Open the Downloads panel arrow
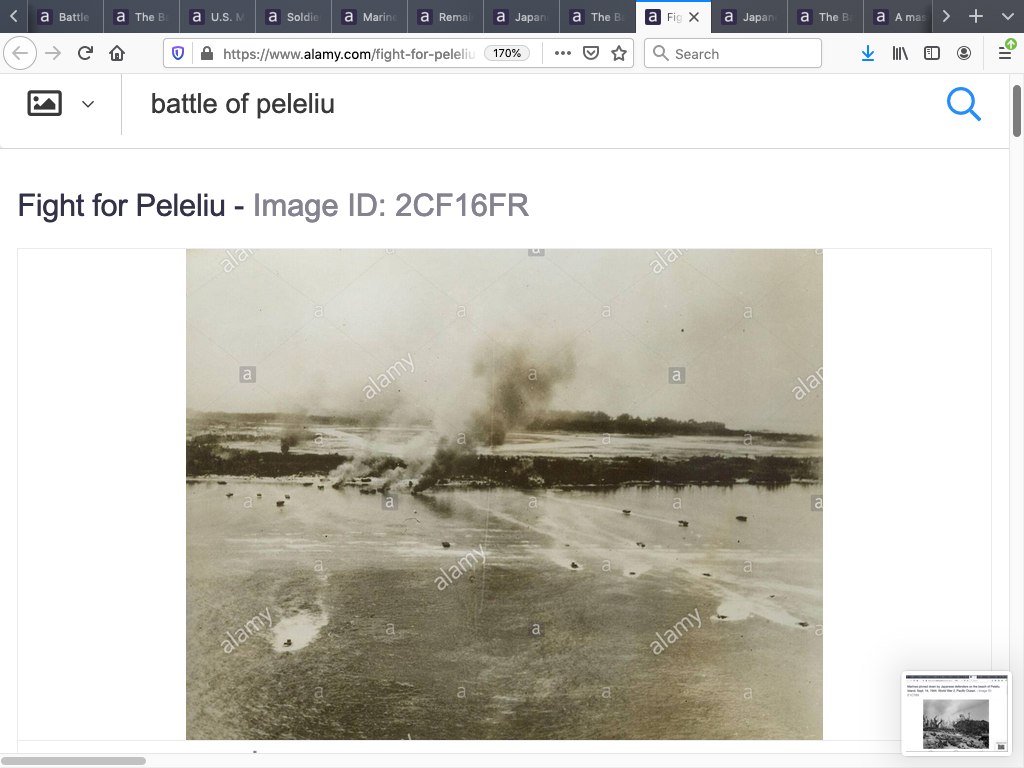The image size is (1024, 768). click(x=868, y=54)
